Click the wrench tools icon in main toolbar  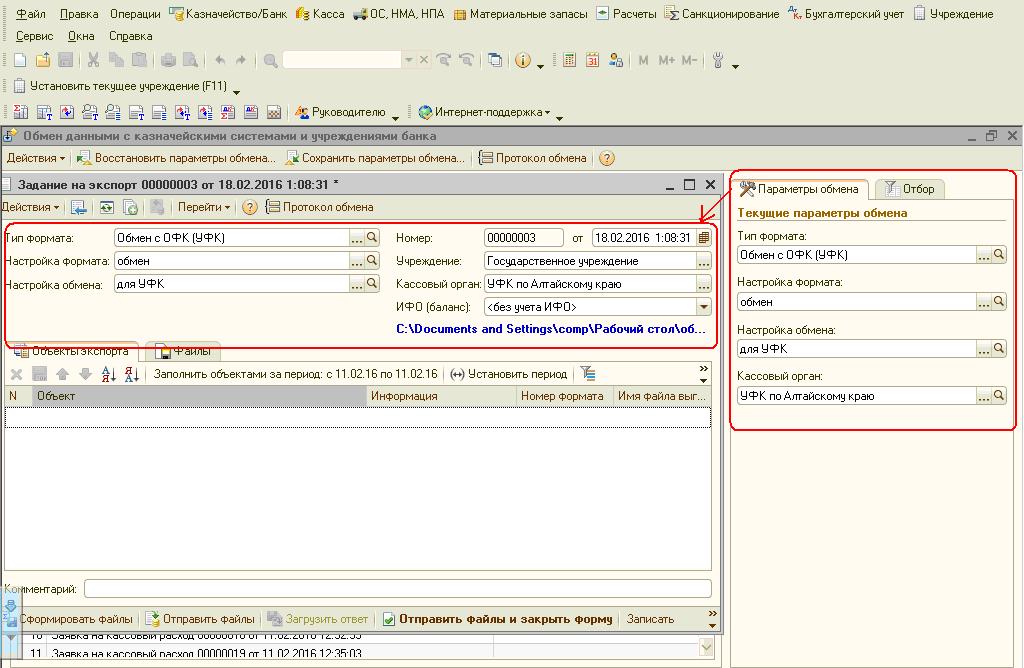pos(717,61)
